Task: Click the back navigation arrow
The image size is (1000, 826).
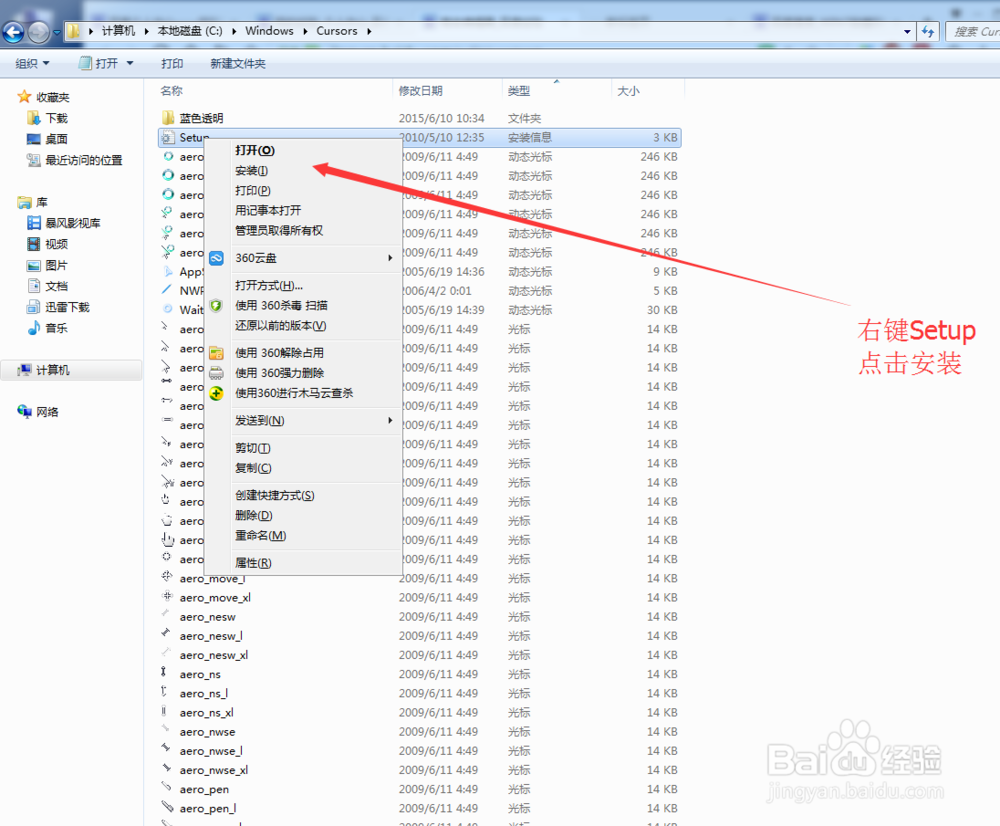Action: click(12, 31)
